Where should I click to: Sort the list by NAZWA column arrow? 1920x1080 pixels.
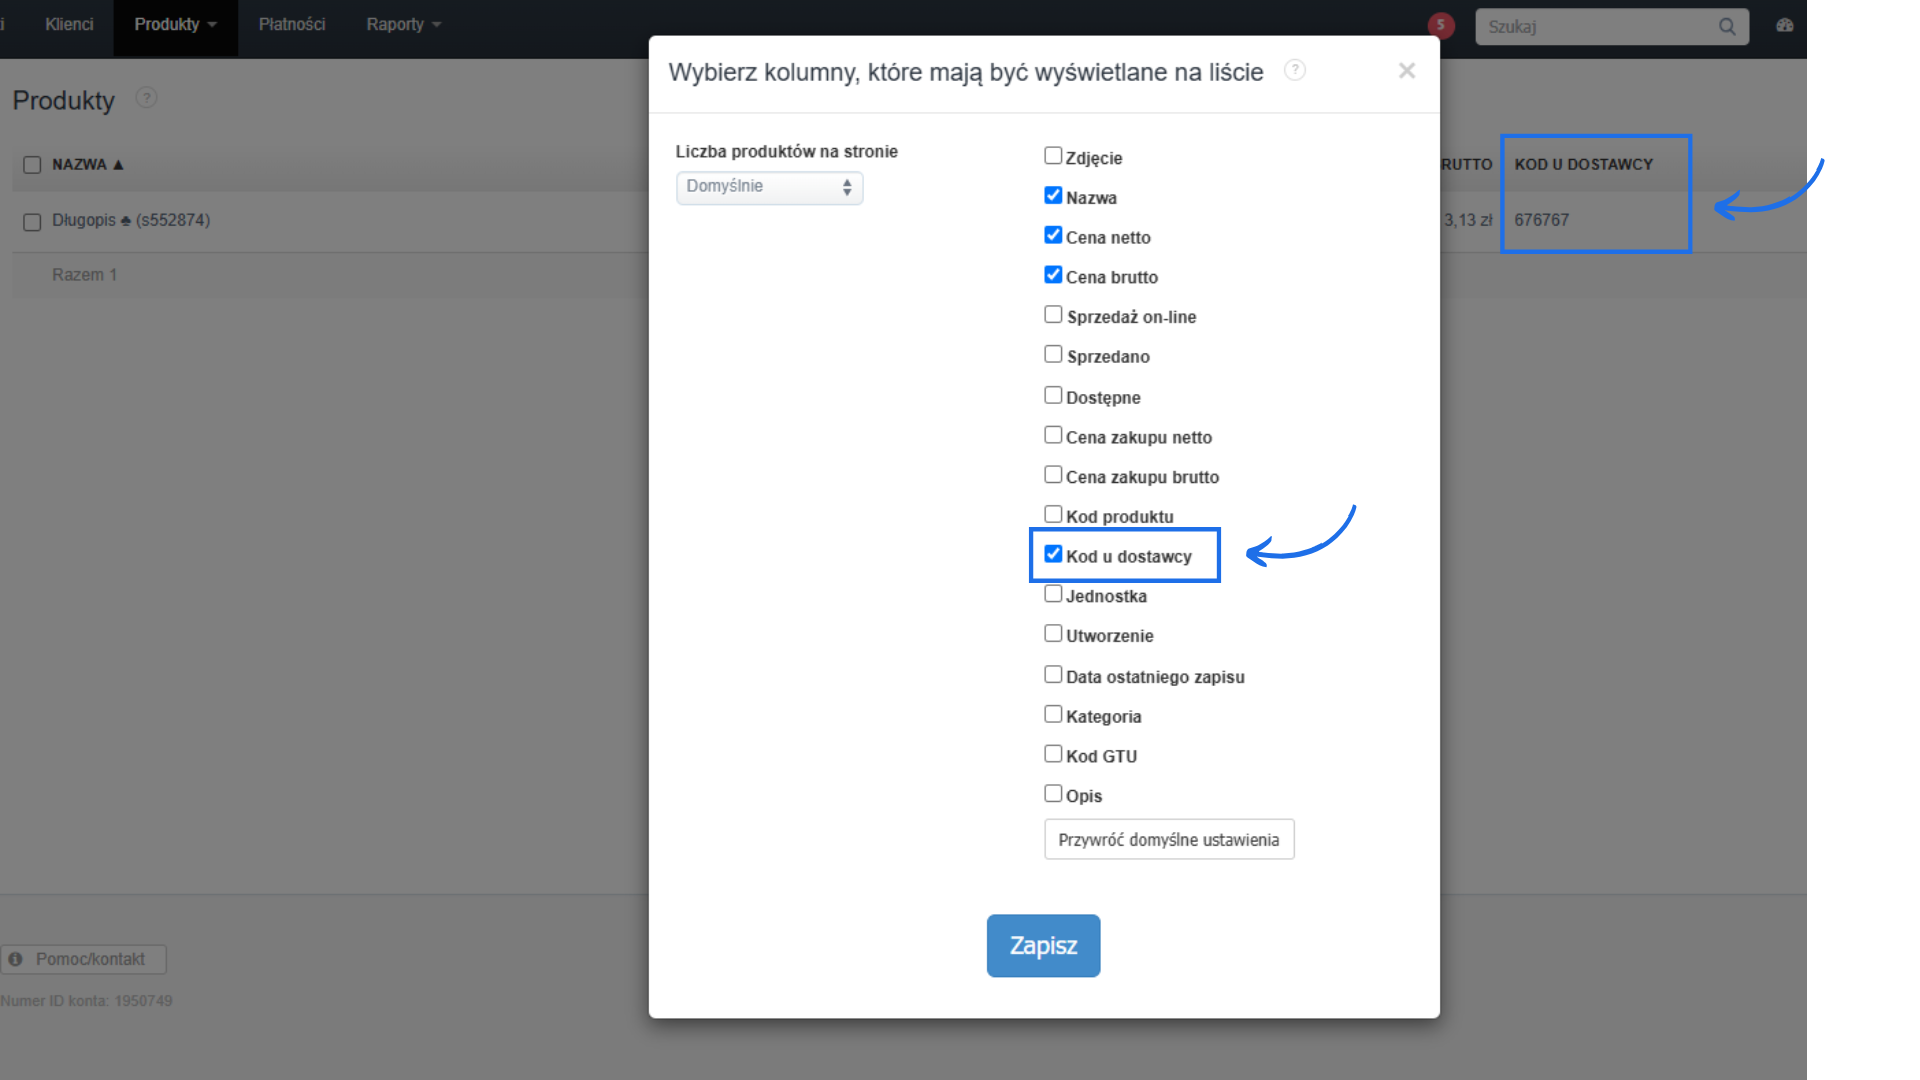[118, 165]
